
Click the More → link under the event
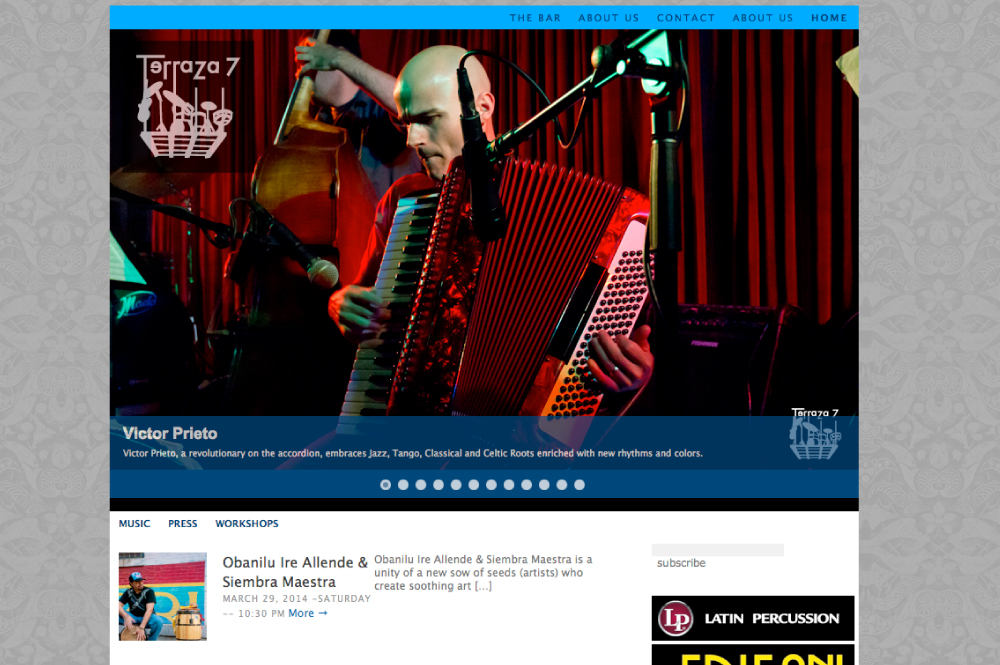click(308, 613)
